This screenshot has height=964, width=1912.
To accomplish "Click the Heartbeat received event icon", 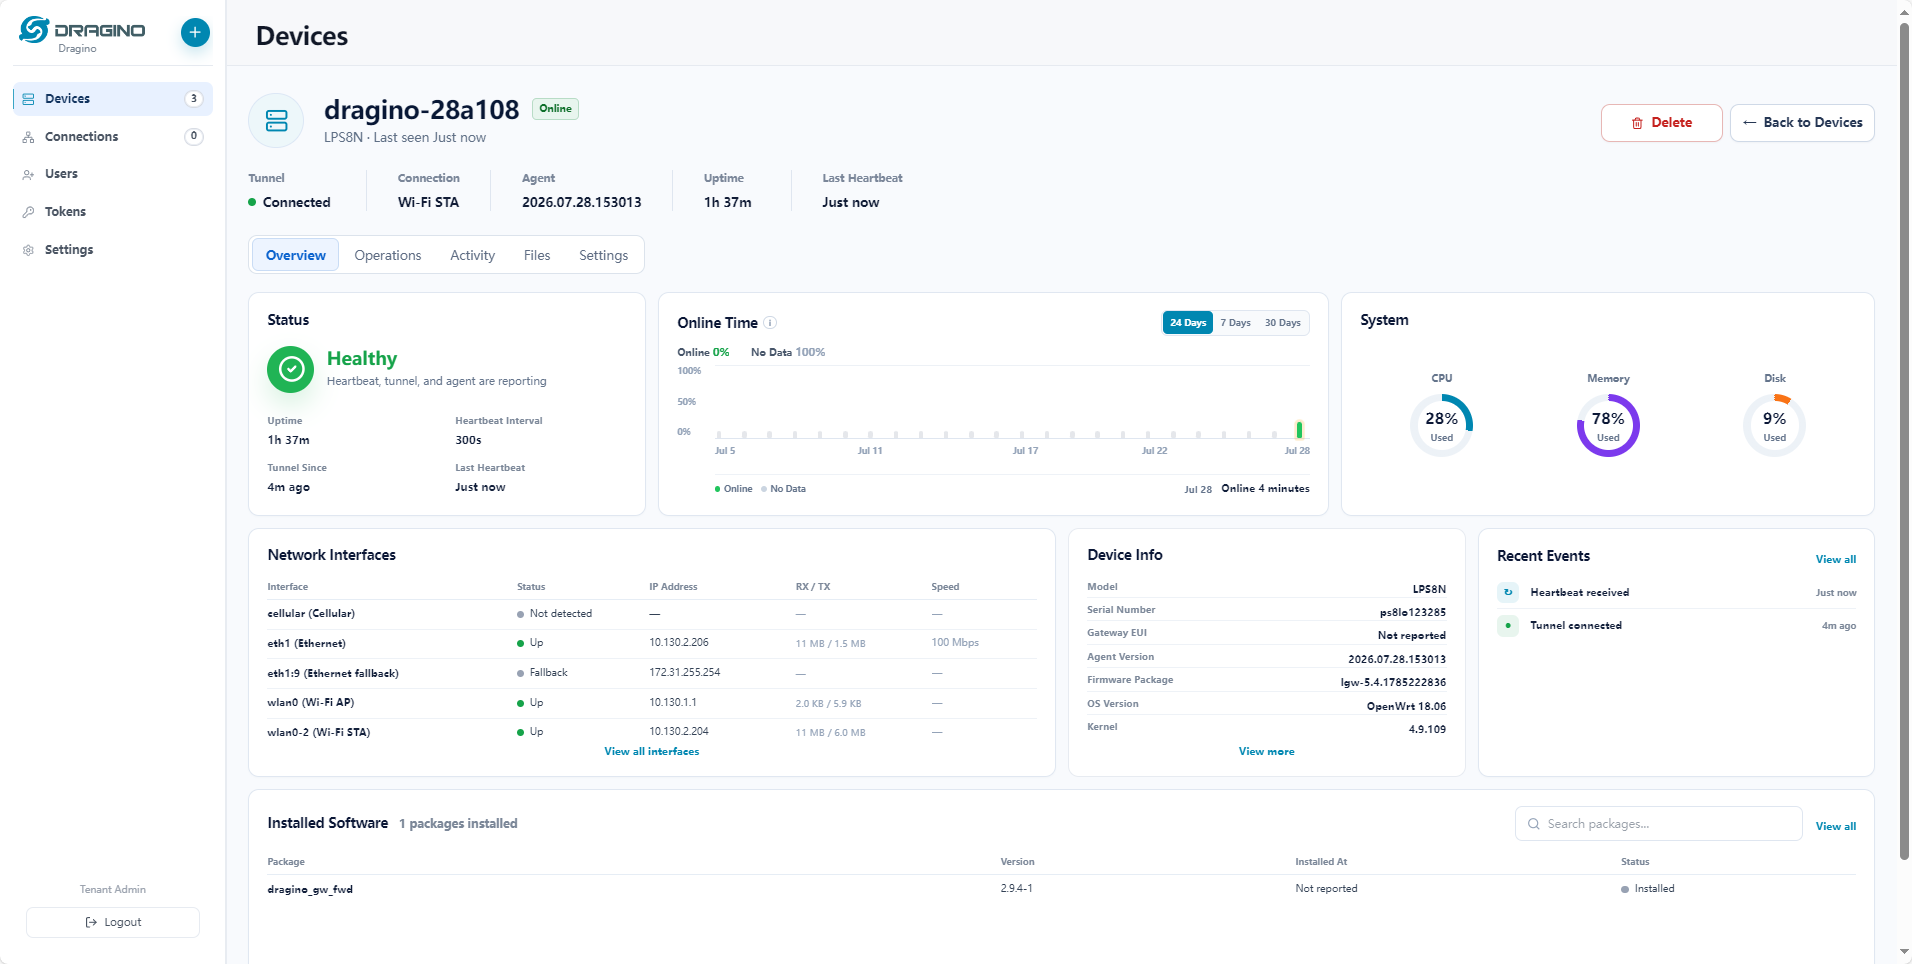I will 1508,592.
